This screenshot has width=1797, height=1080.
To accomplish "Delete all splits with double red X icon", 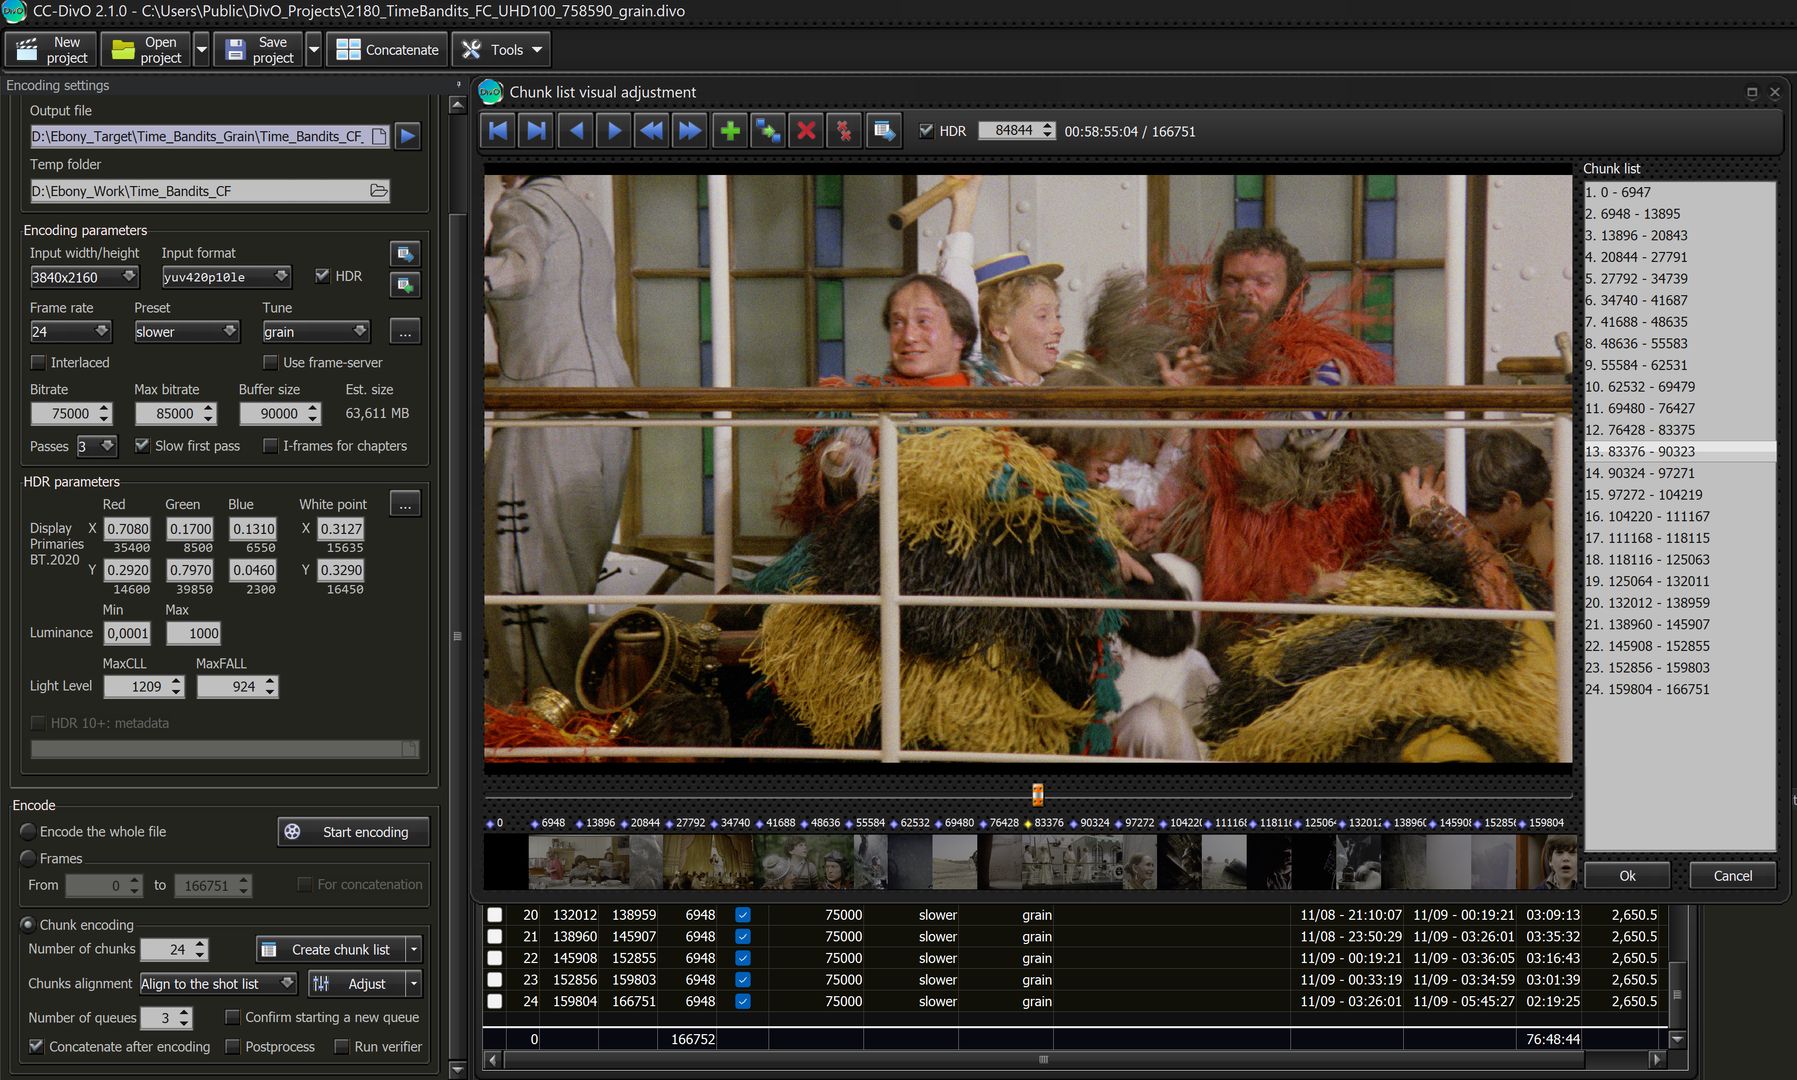I will (844, 131).
